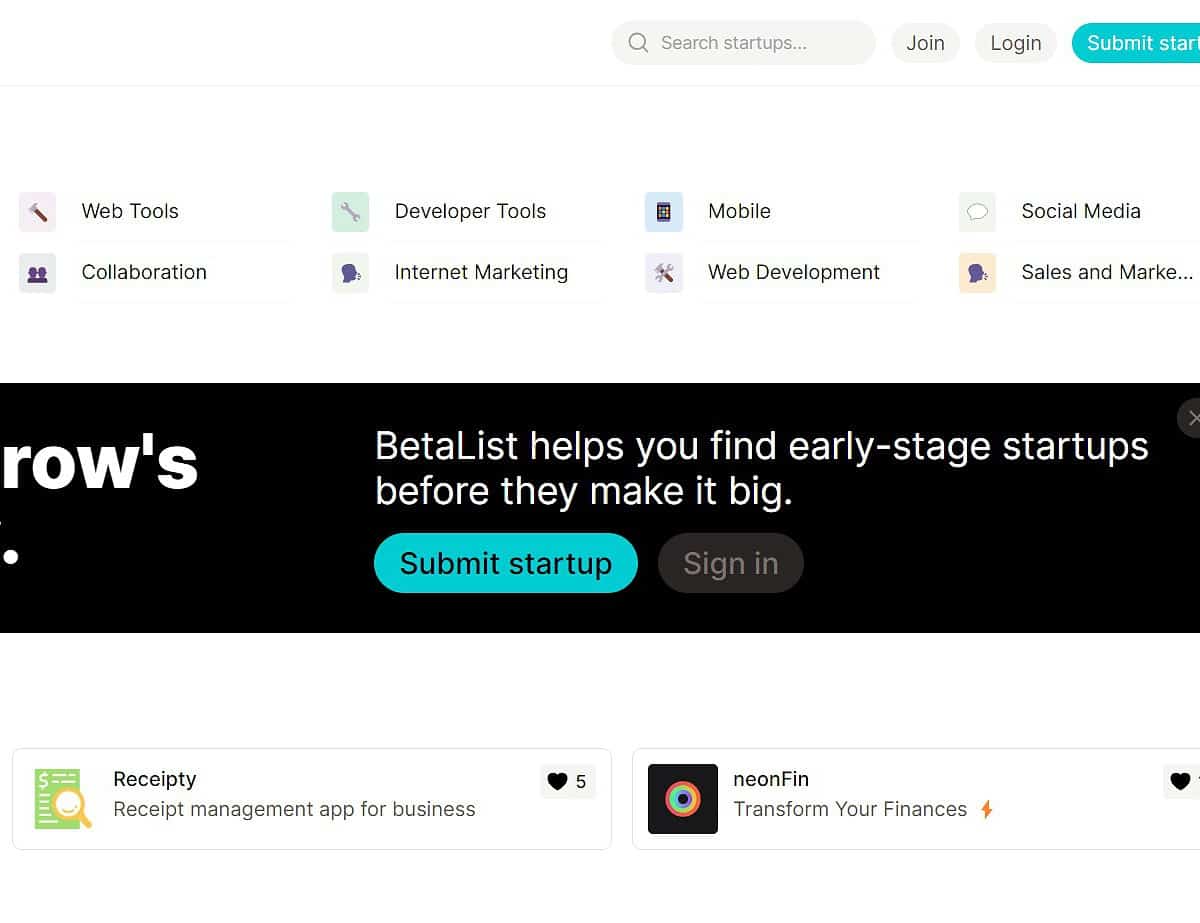Click the Collaboration people icon
This screenshot has width=1200, height=923.
[x=37, y=272]
